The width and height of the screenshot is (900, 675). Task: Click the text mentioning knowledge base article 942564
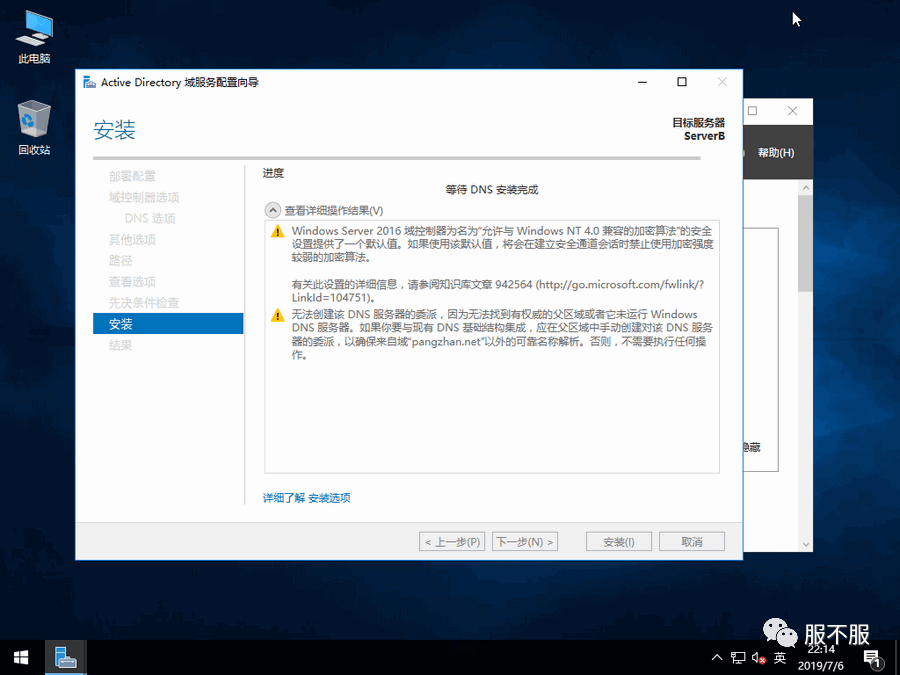[x=498, y=291]
